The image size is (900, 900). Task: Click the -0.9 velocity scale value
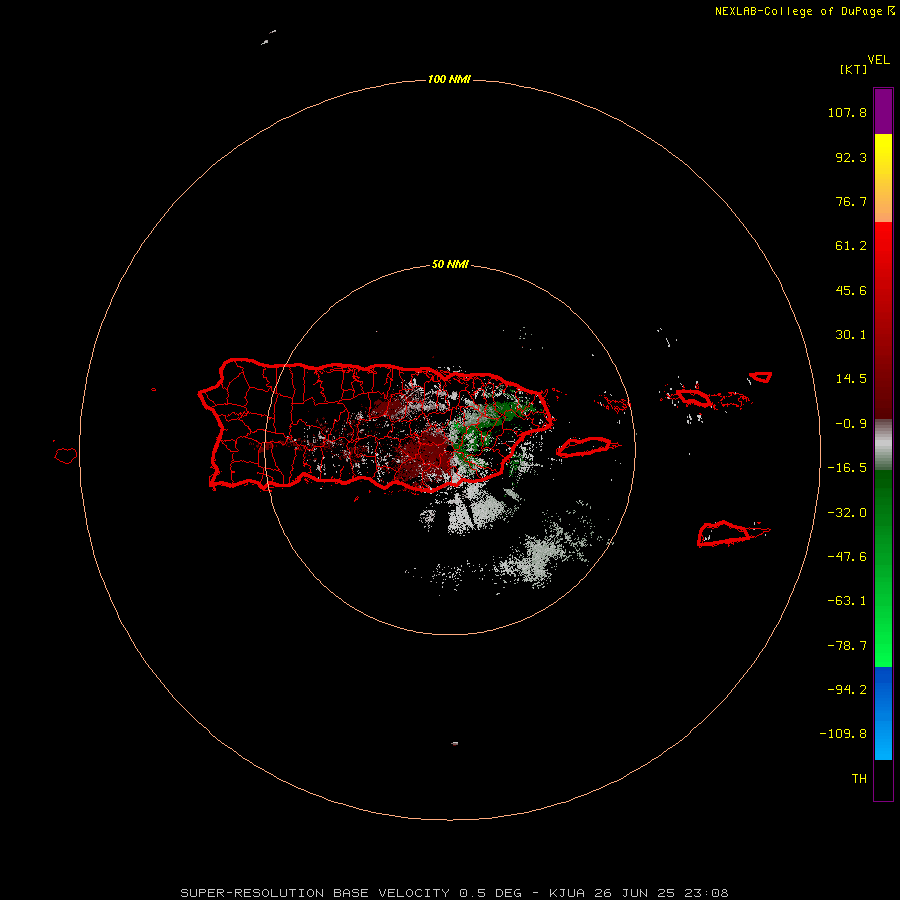click(851, 424)
